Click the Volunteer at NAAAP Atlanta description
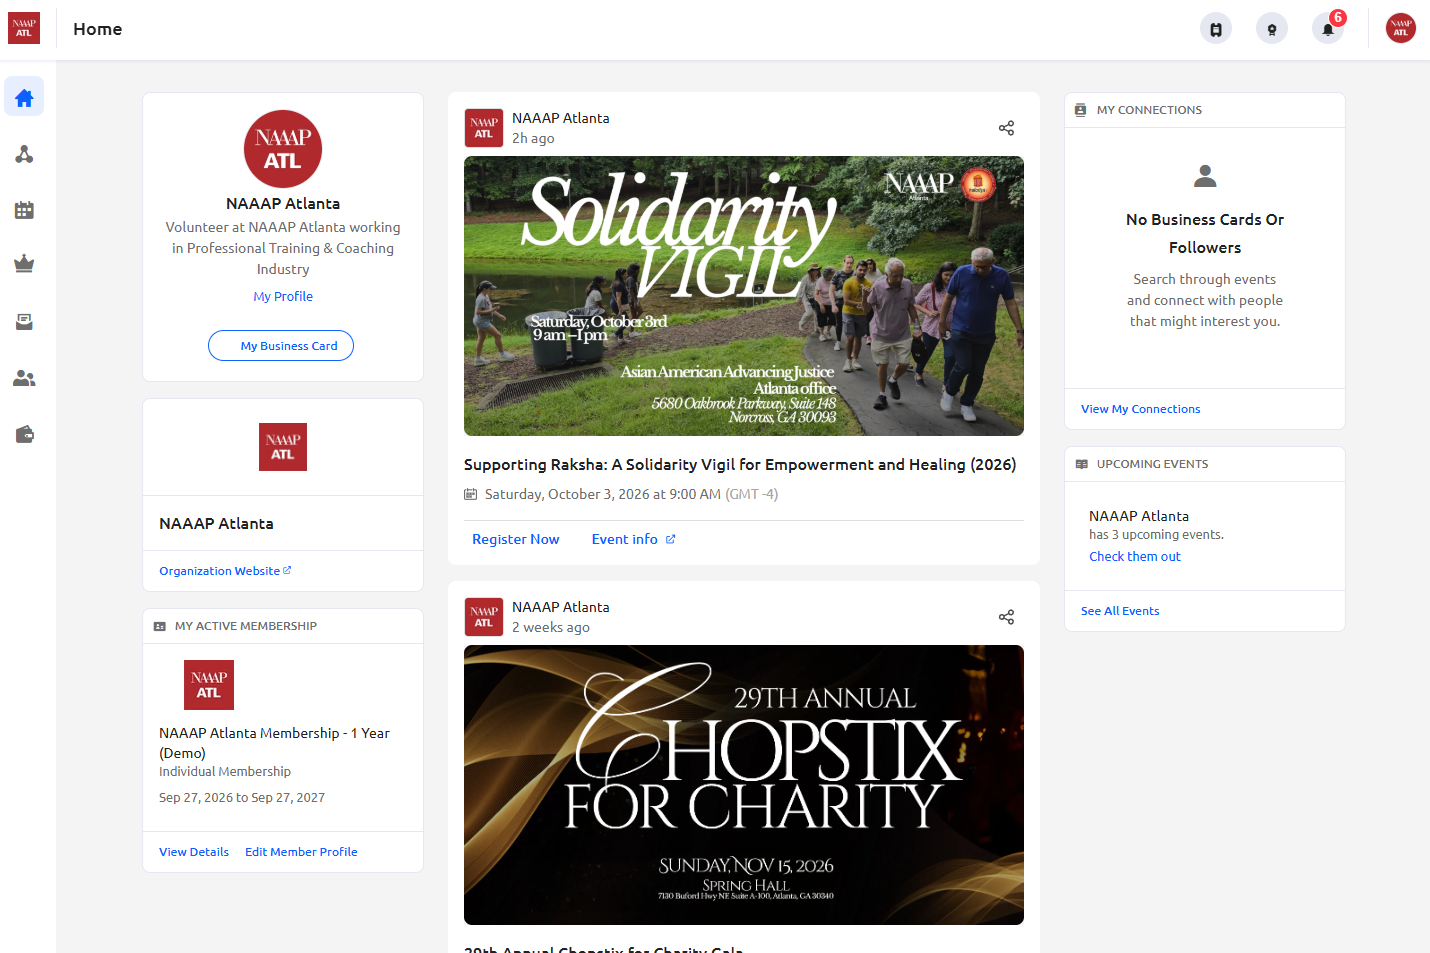The image size is (1430, 953). point(283,248)
